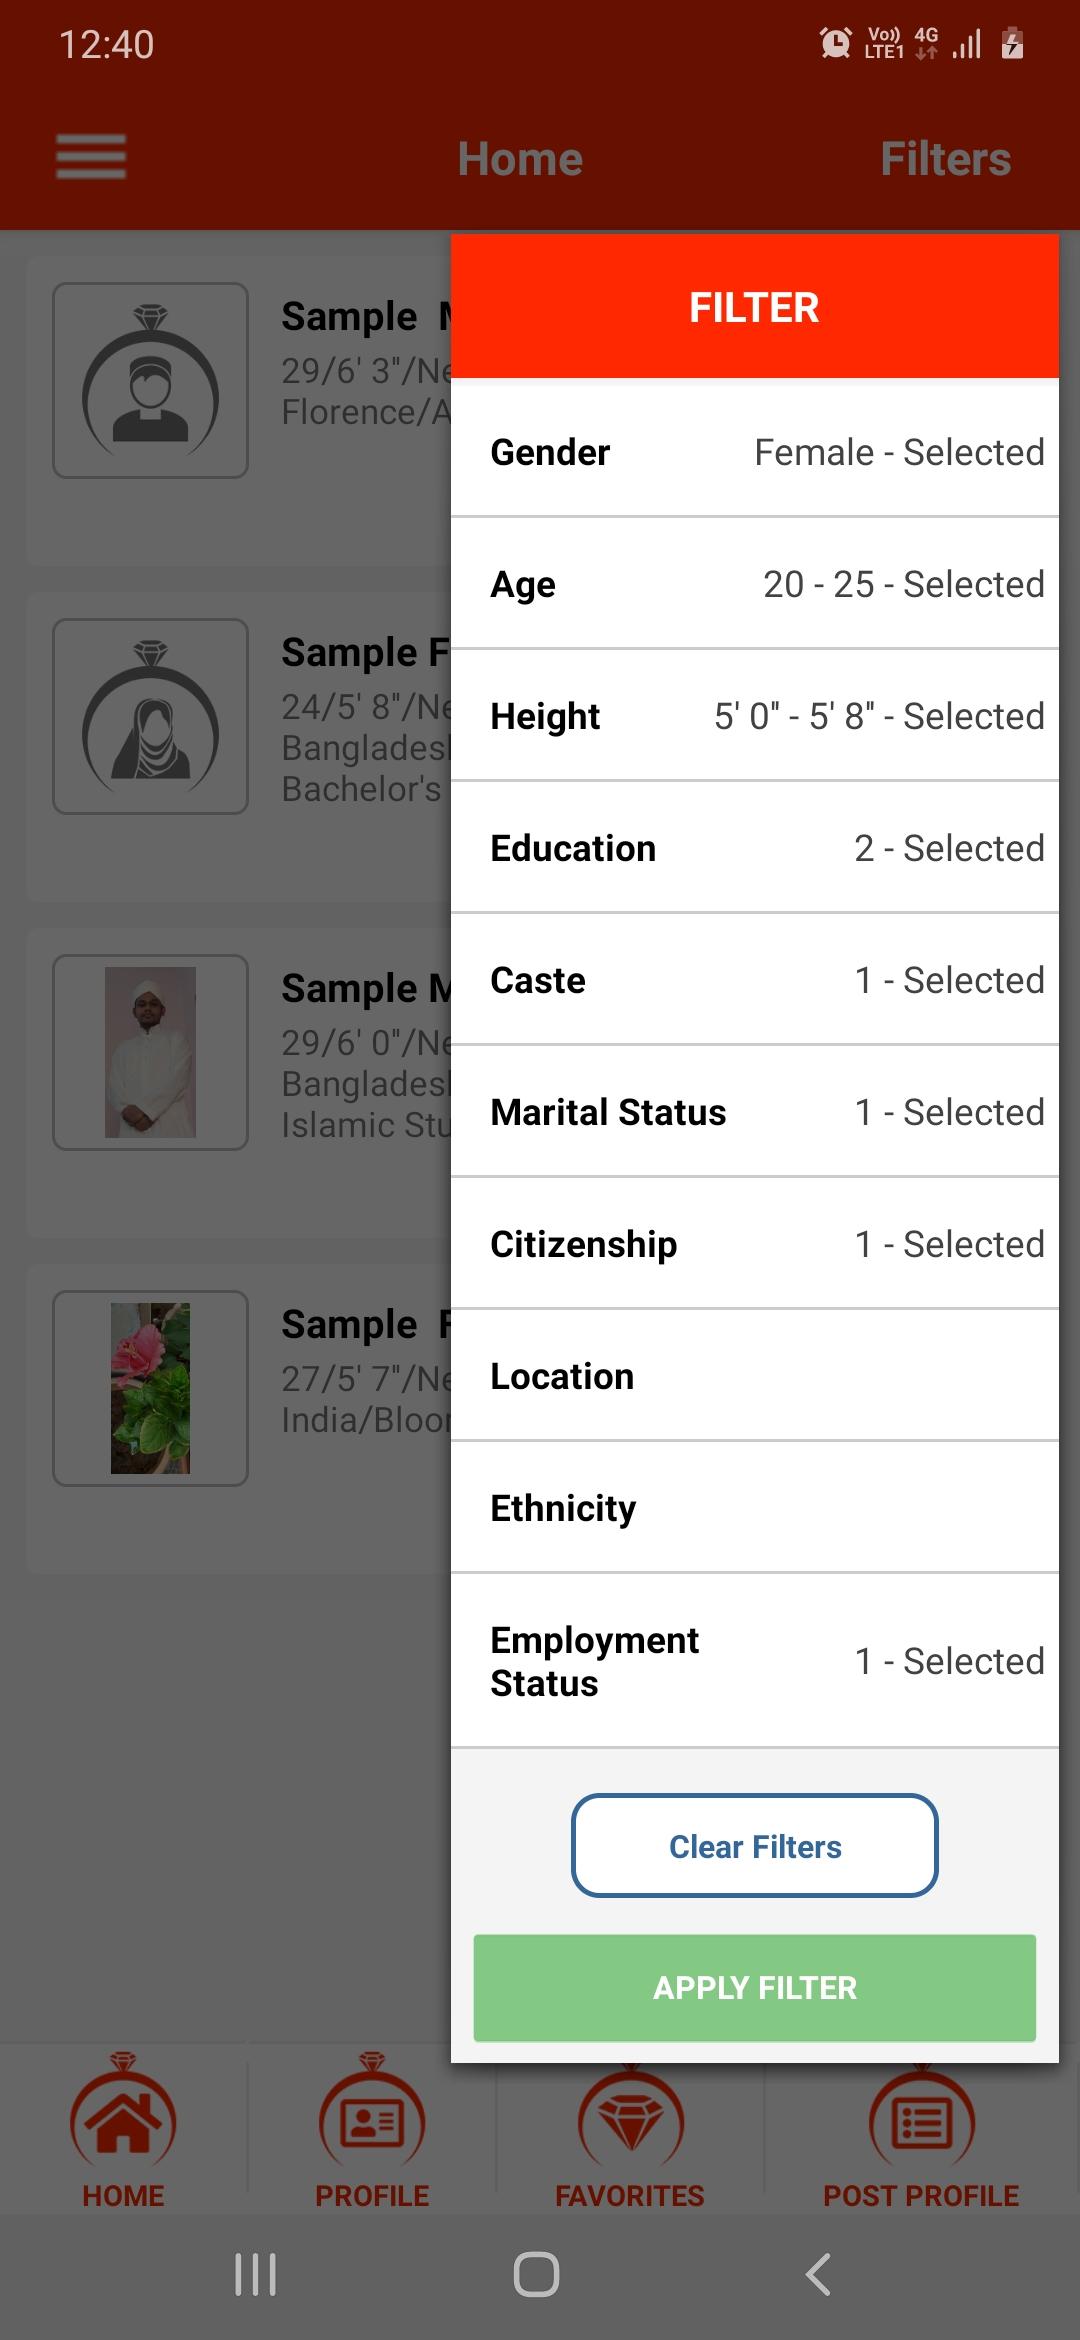Expand the Age range filter
The width and height of the screenshot is (1080, 2340).
(x=755, y=584)
